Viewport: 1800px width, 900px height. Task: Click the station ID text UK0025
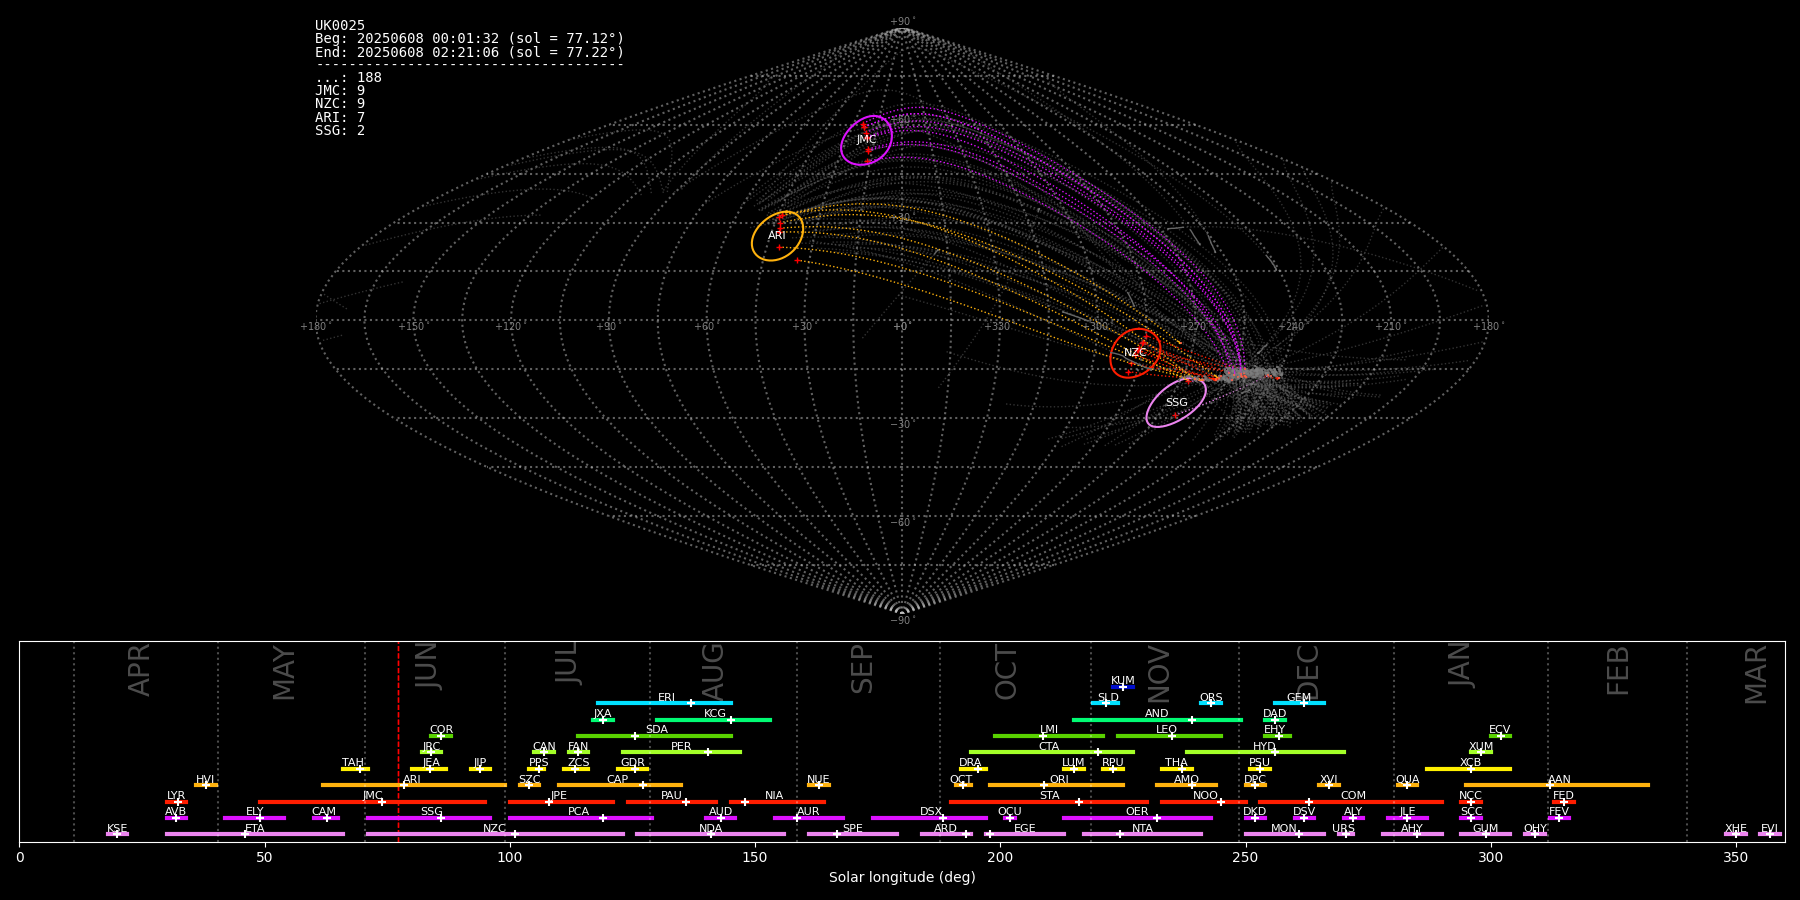point(340,26)
